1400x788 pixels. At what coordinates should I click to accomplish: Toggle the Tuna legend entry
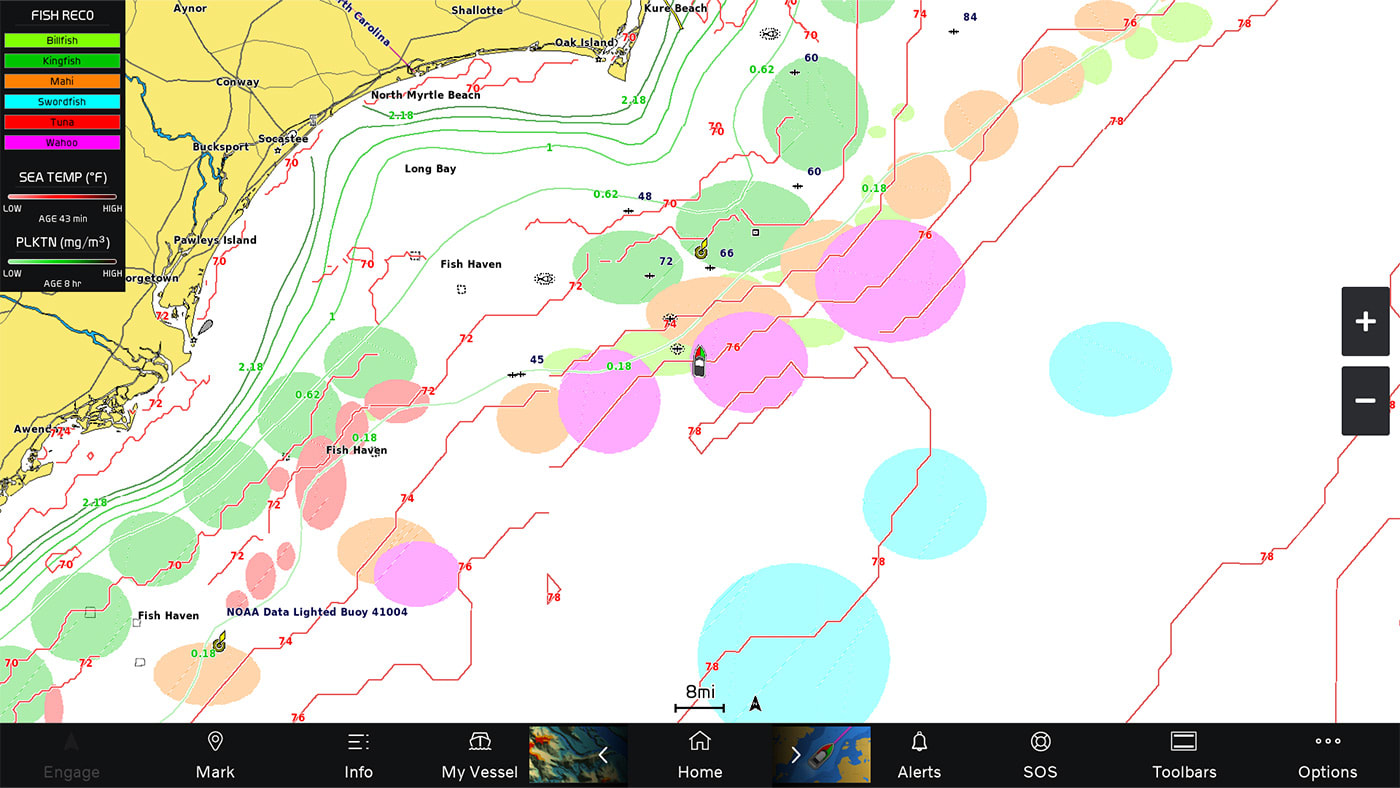tap(62, 122)
